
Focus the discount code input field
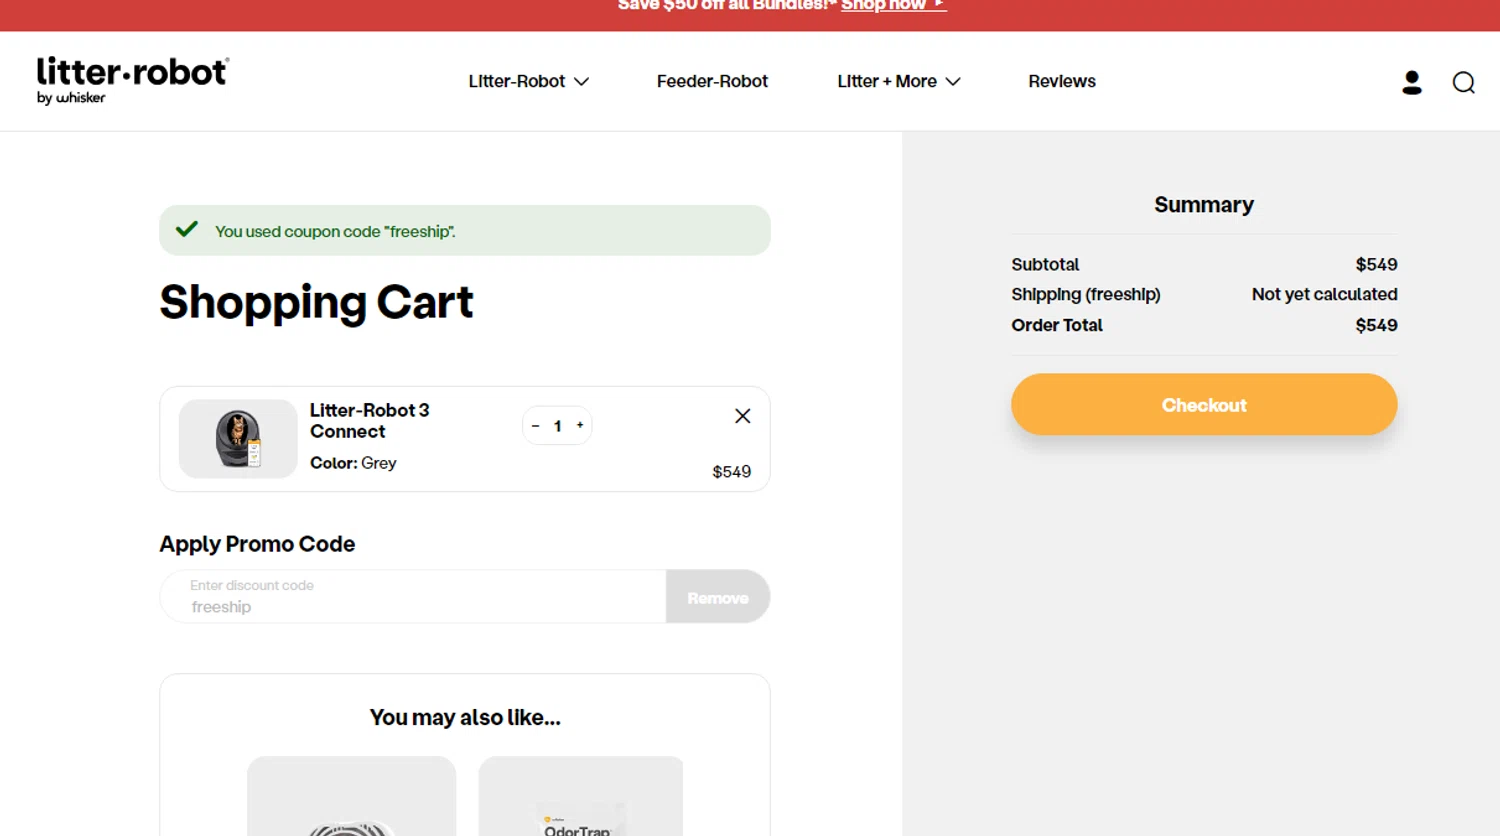pos(413,597)
